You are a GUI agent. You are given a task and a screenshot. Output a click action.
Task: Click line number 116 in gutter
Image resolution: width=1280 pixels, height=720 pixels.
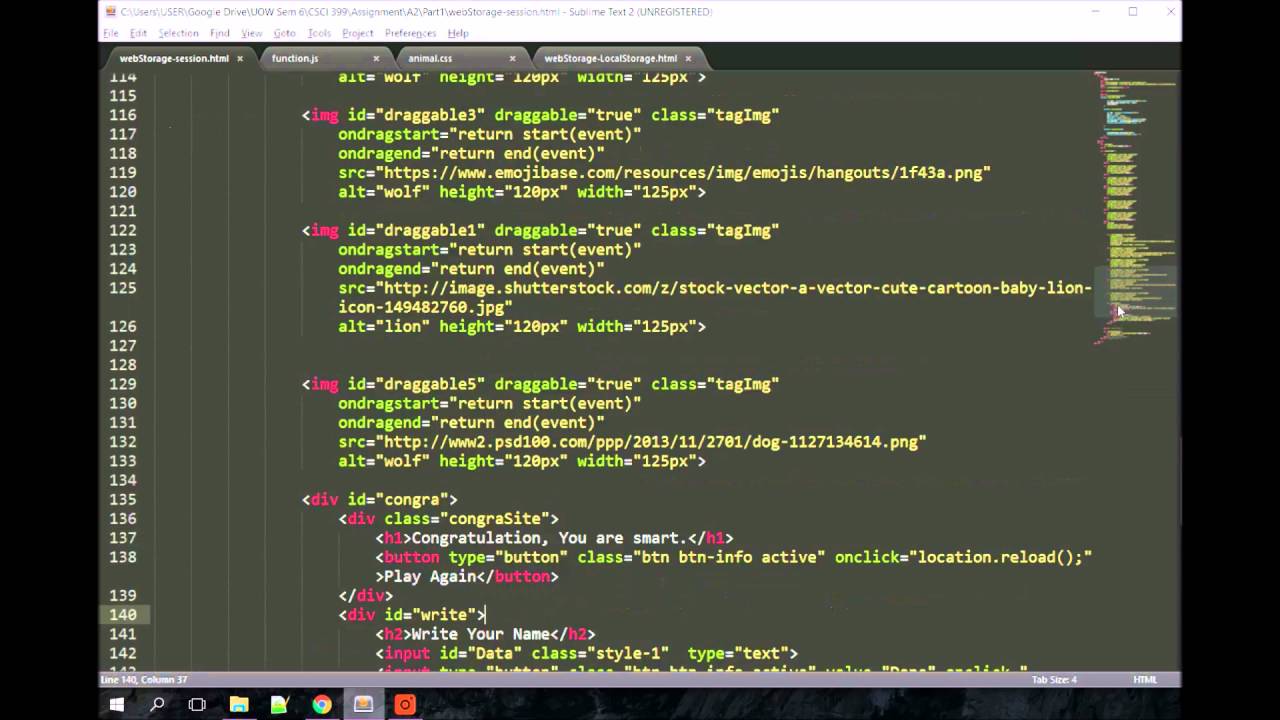pyautogui.click(x=123, y=115)
